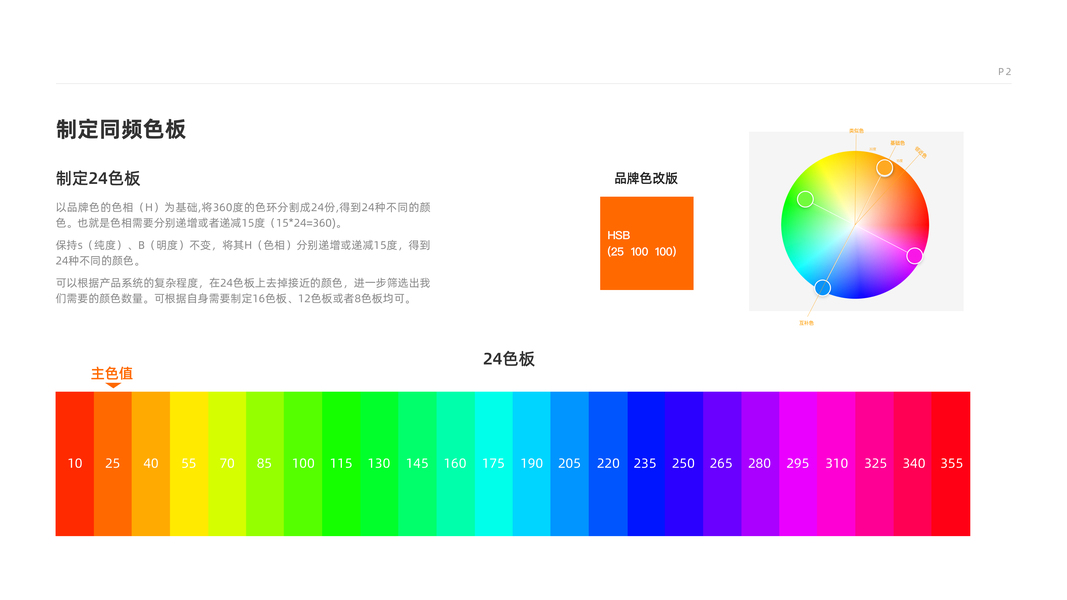This screenshot has height=600, width=1067.
Task: Click the 24色板 title above the palette
Action: click(509, 359)
